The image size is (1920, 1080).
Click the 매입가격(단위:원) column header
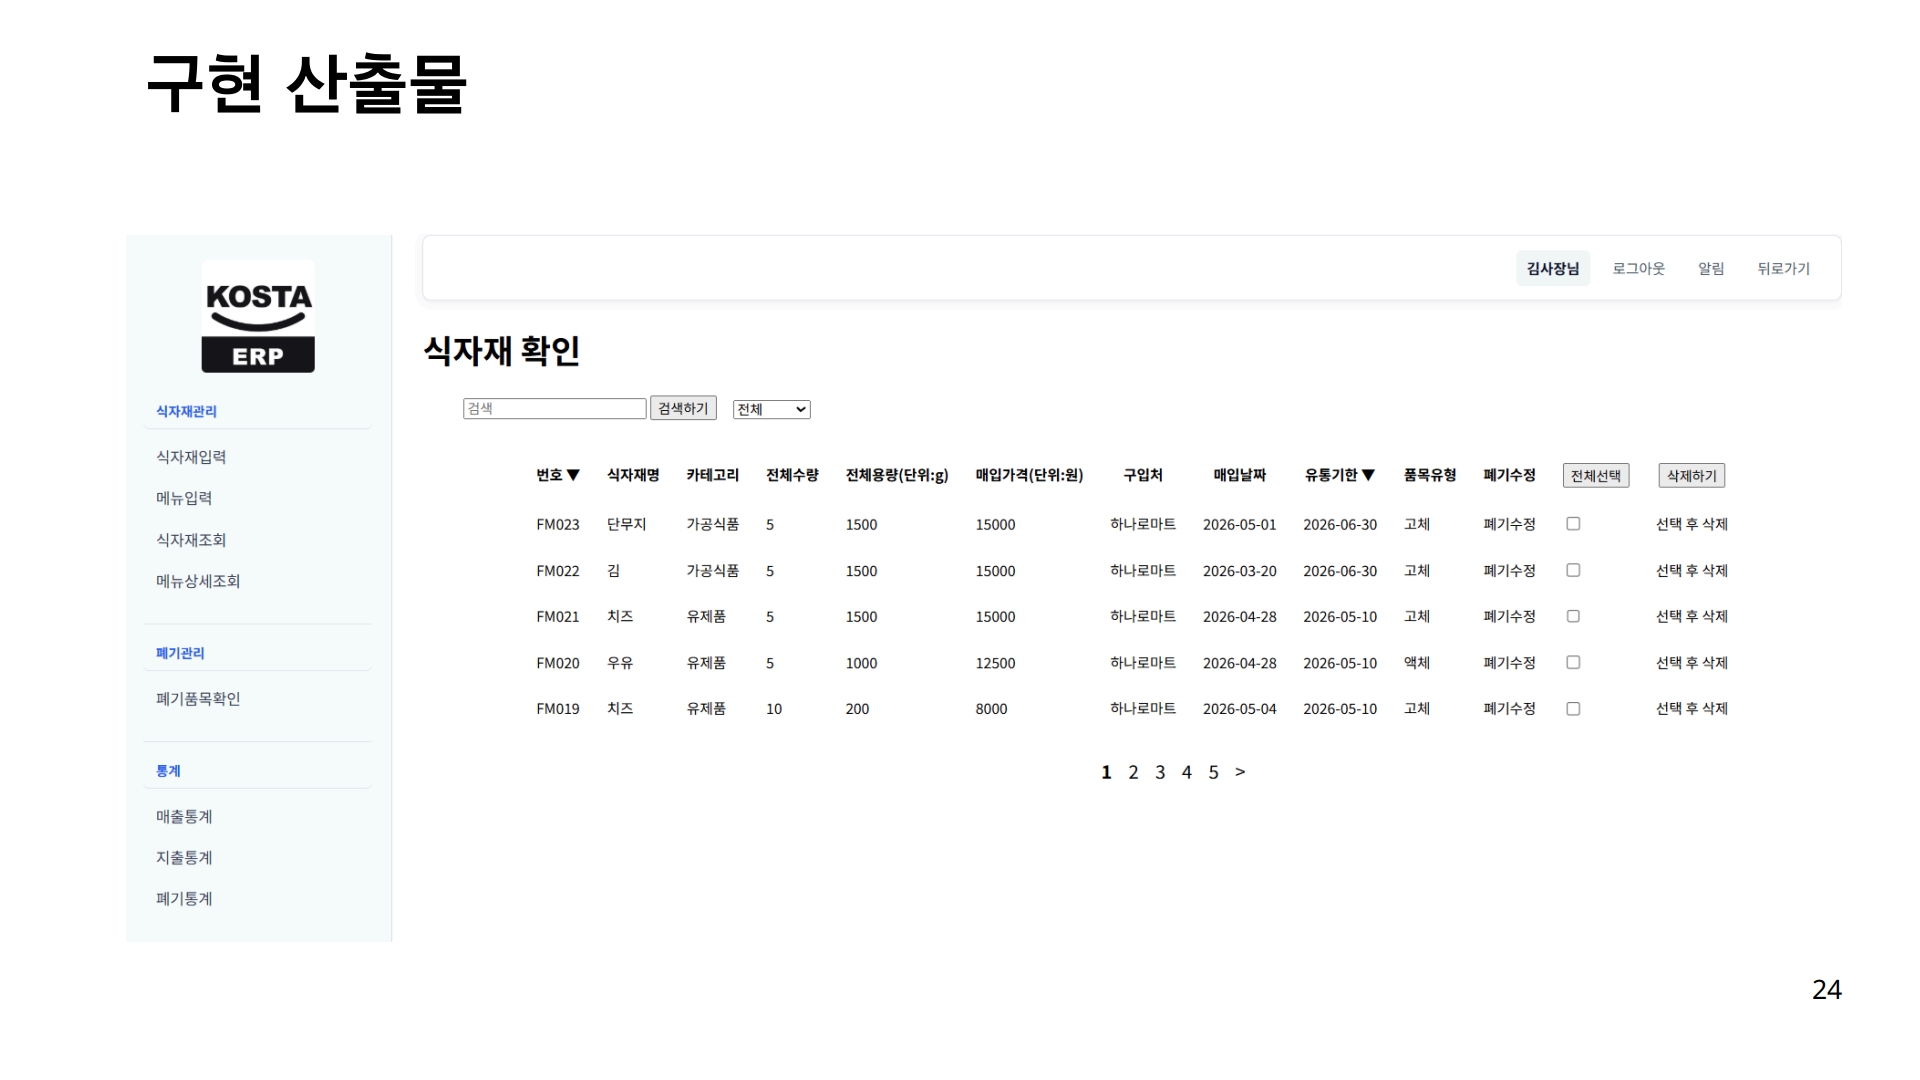tap(1030, 475)
